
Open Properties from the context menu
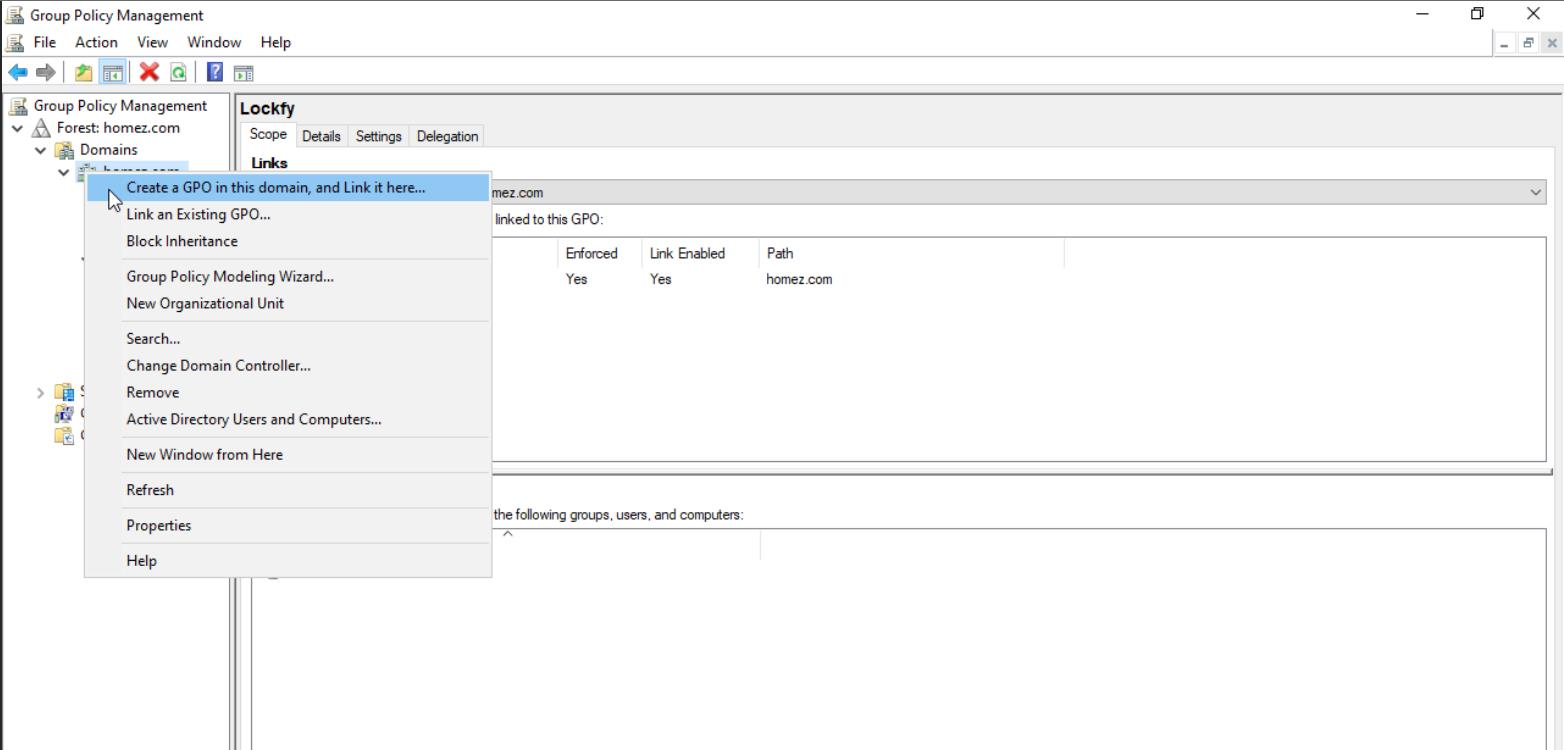[x=288, y=525]
